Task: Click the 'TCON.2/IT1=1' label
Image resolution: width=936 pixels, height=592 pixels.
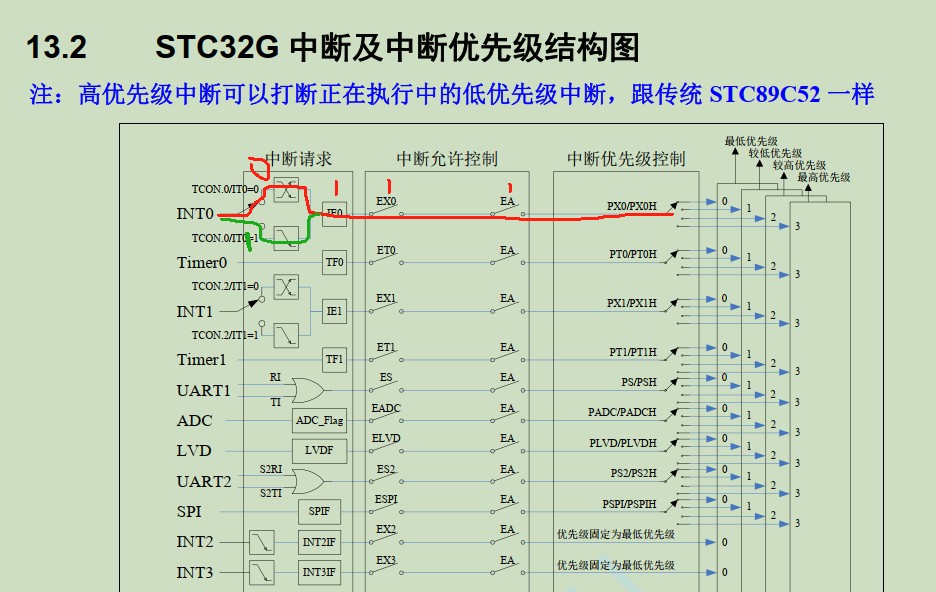Action: tap(225, 335)
